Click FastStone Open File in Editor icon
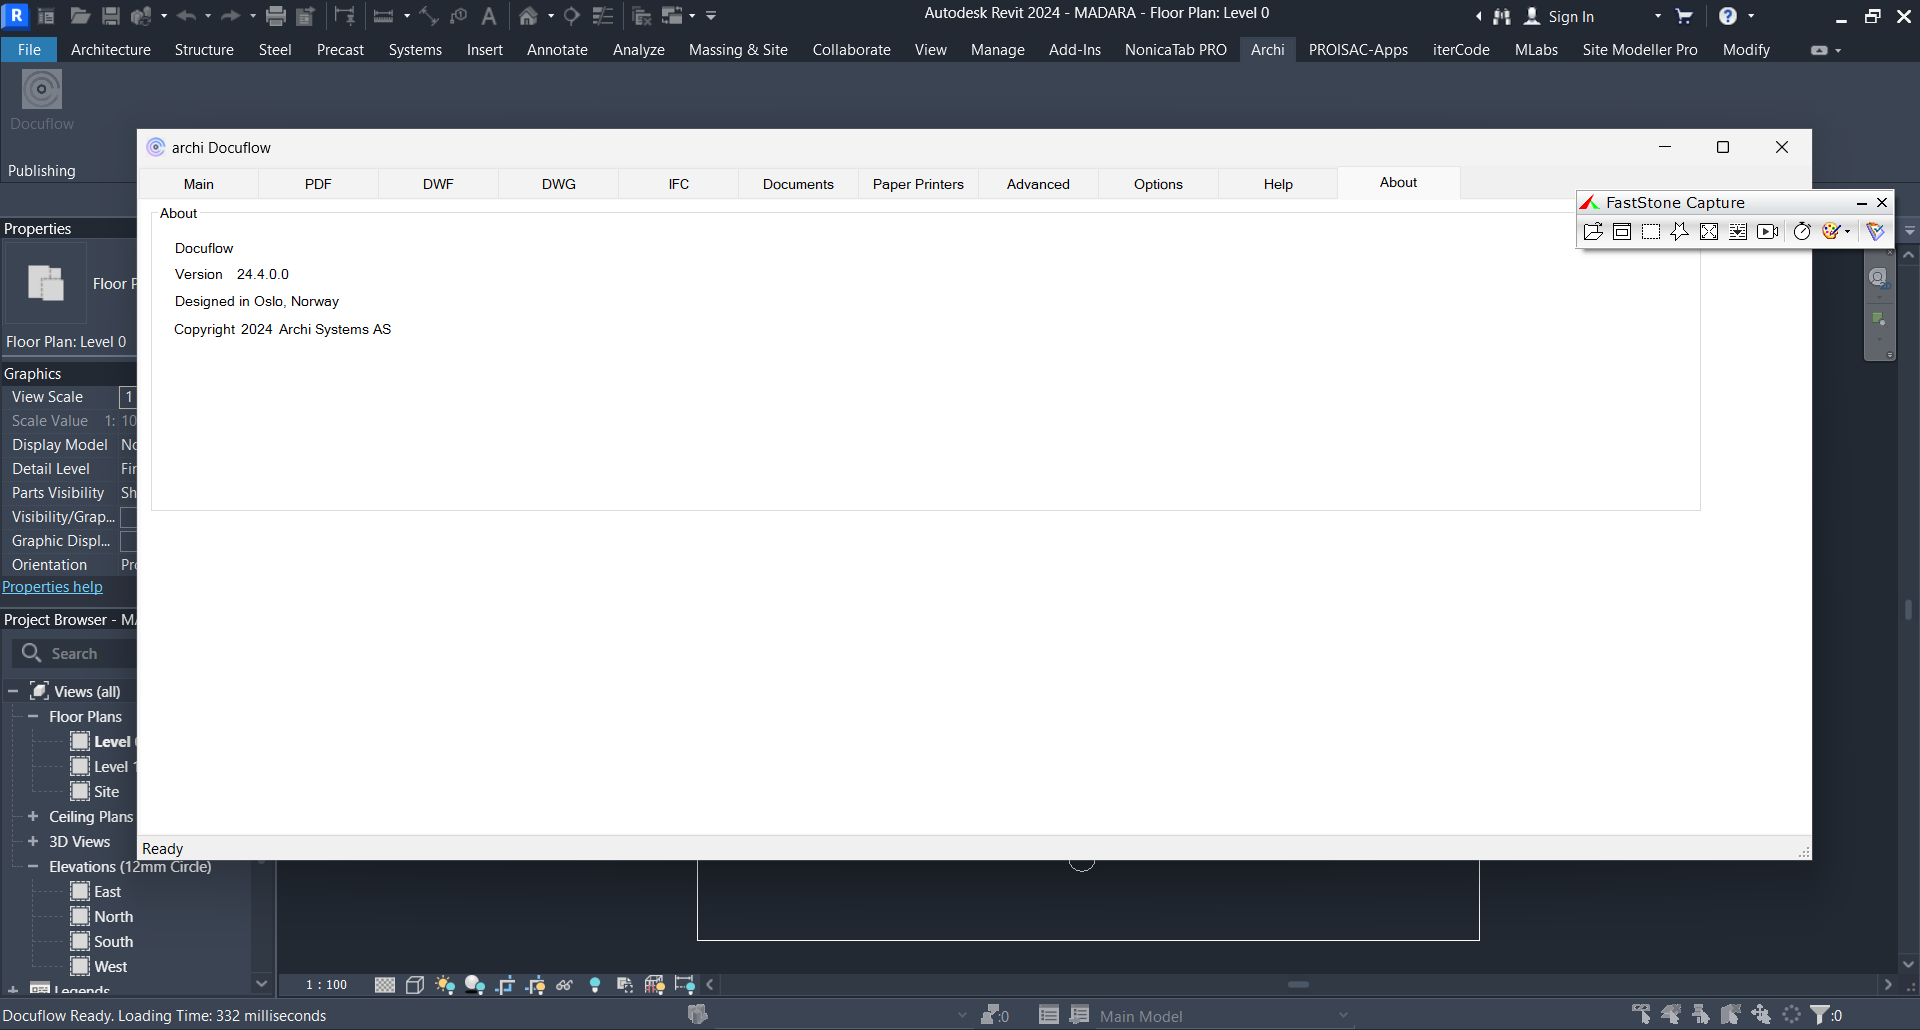The image size is (1920, 1030). (1593, 232)
